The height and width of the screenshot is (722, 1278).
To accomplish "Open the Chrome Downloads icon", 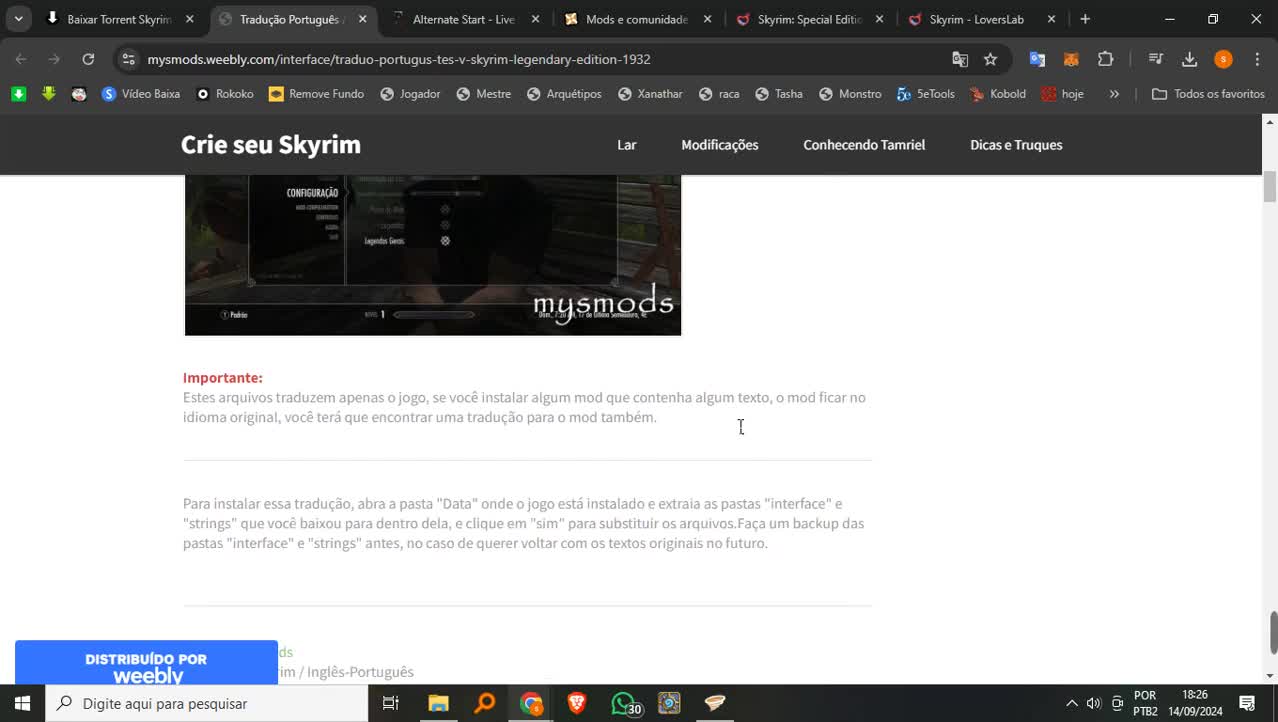I will click(1189, 59).
